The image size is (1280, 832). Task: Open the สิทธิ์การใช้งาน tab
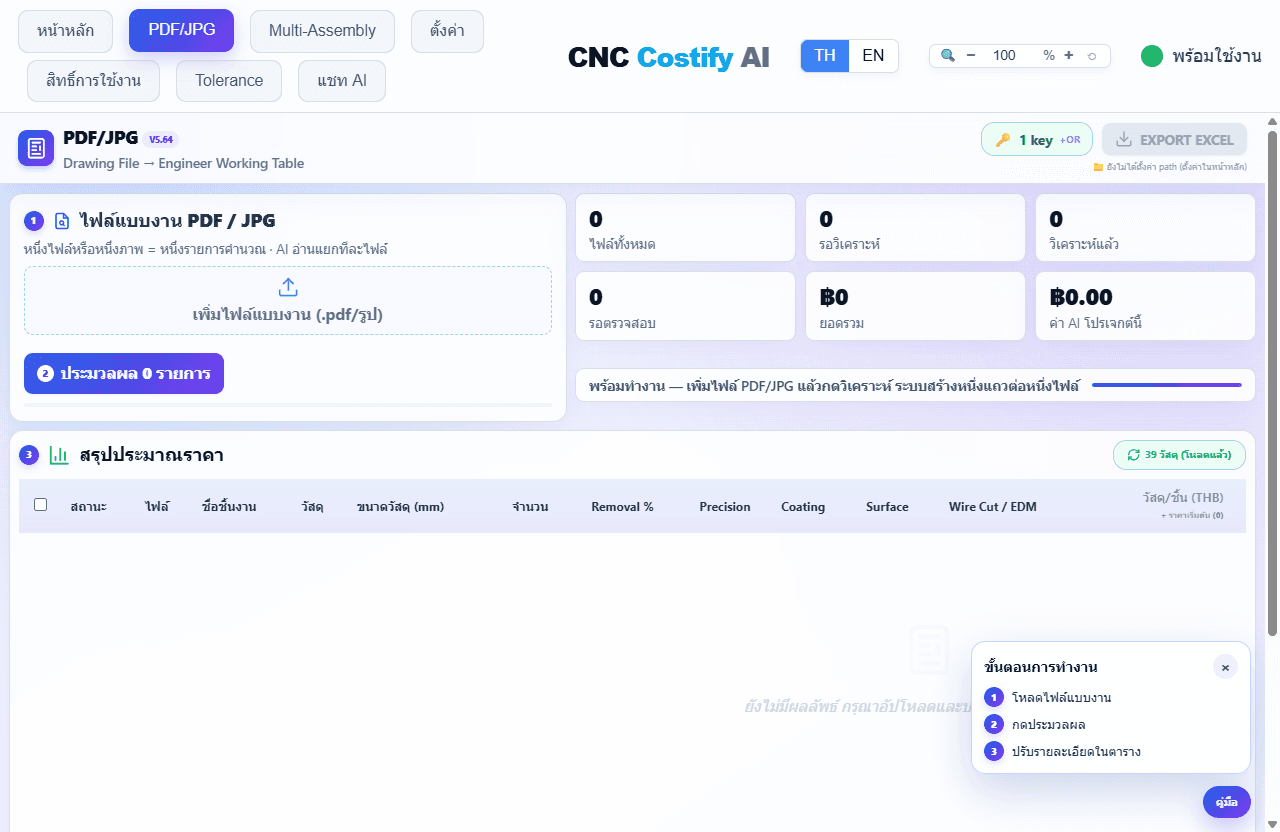click(x=94, y=81)
